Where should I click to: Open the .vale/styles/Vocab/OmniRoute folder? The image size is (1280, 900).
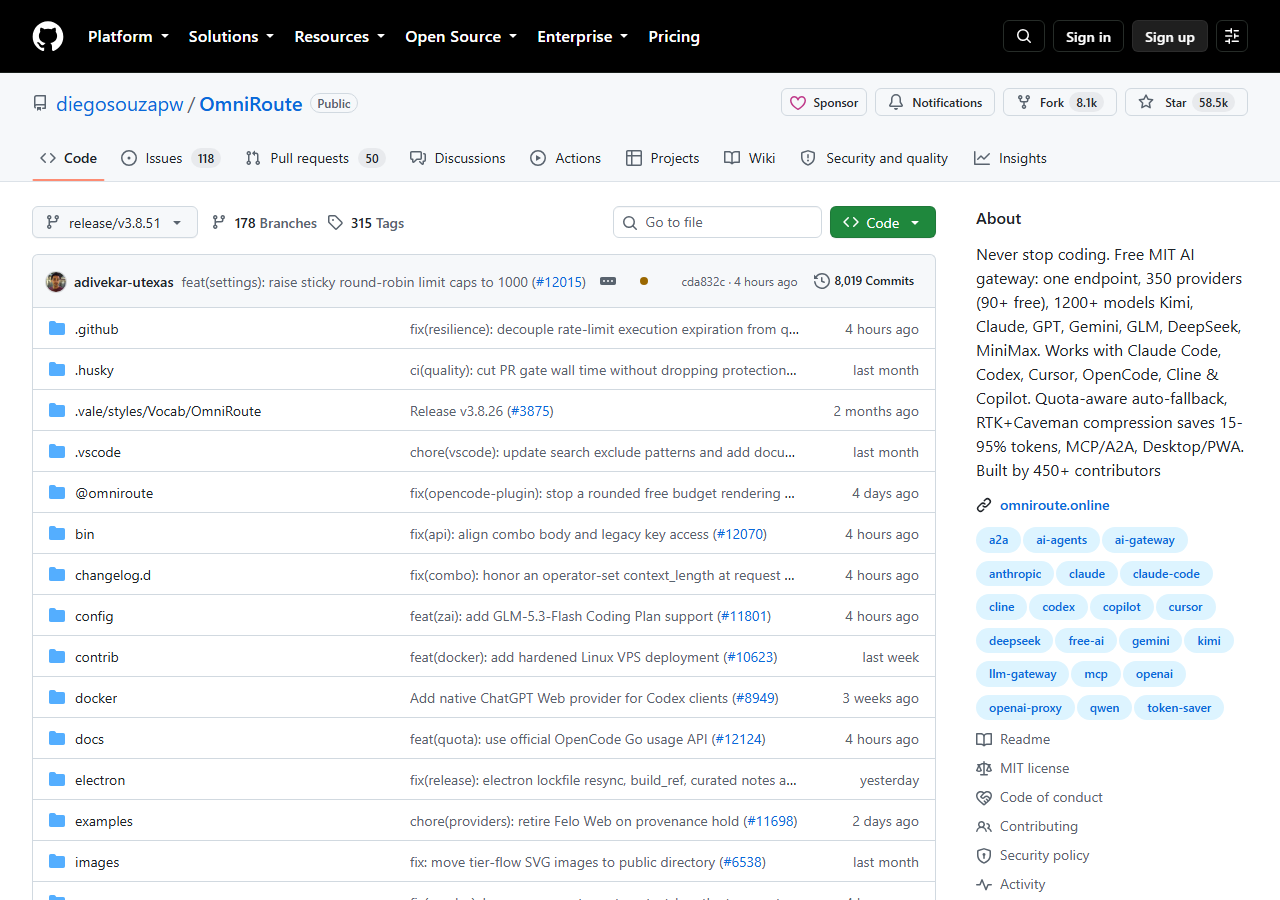pyautogui.click(x=168, y=411)
